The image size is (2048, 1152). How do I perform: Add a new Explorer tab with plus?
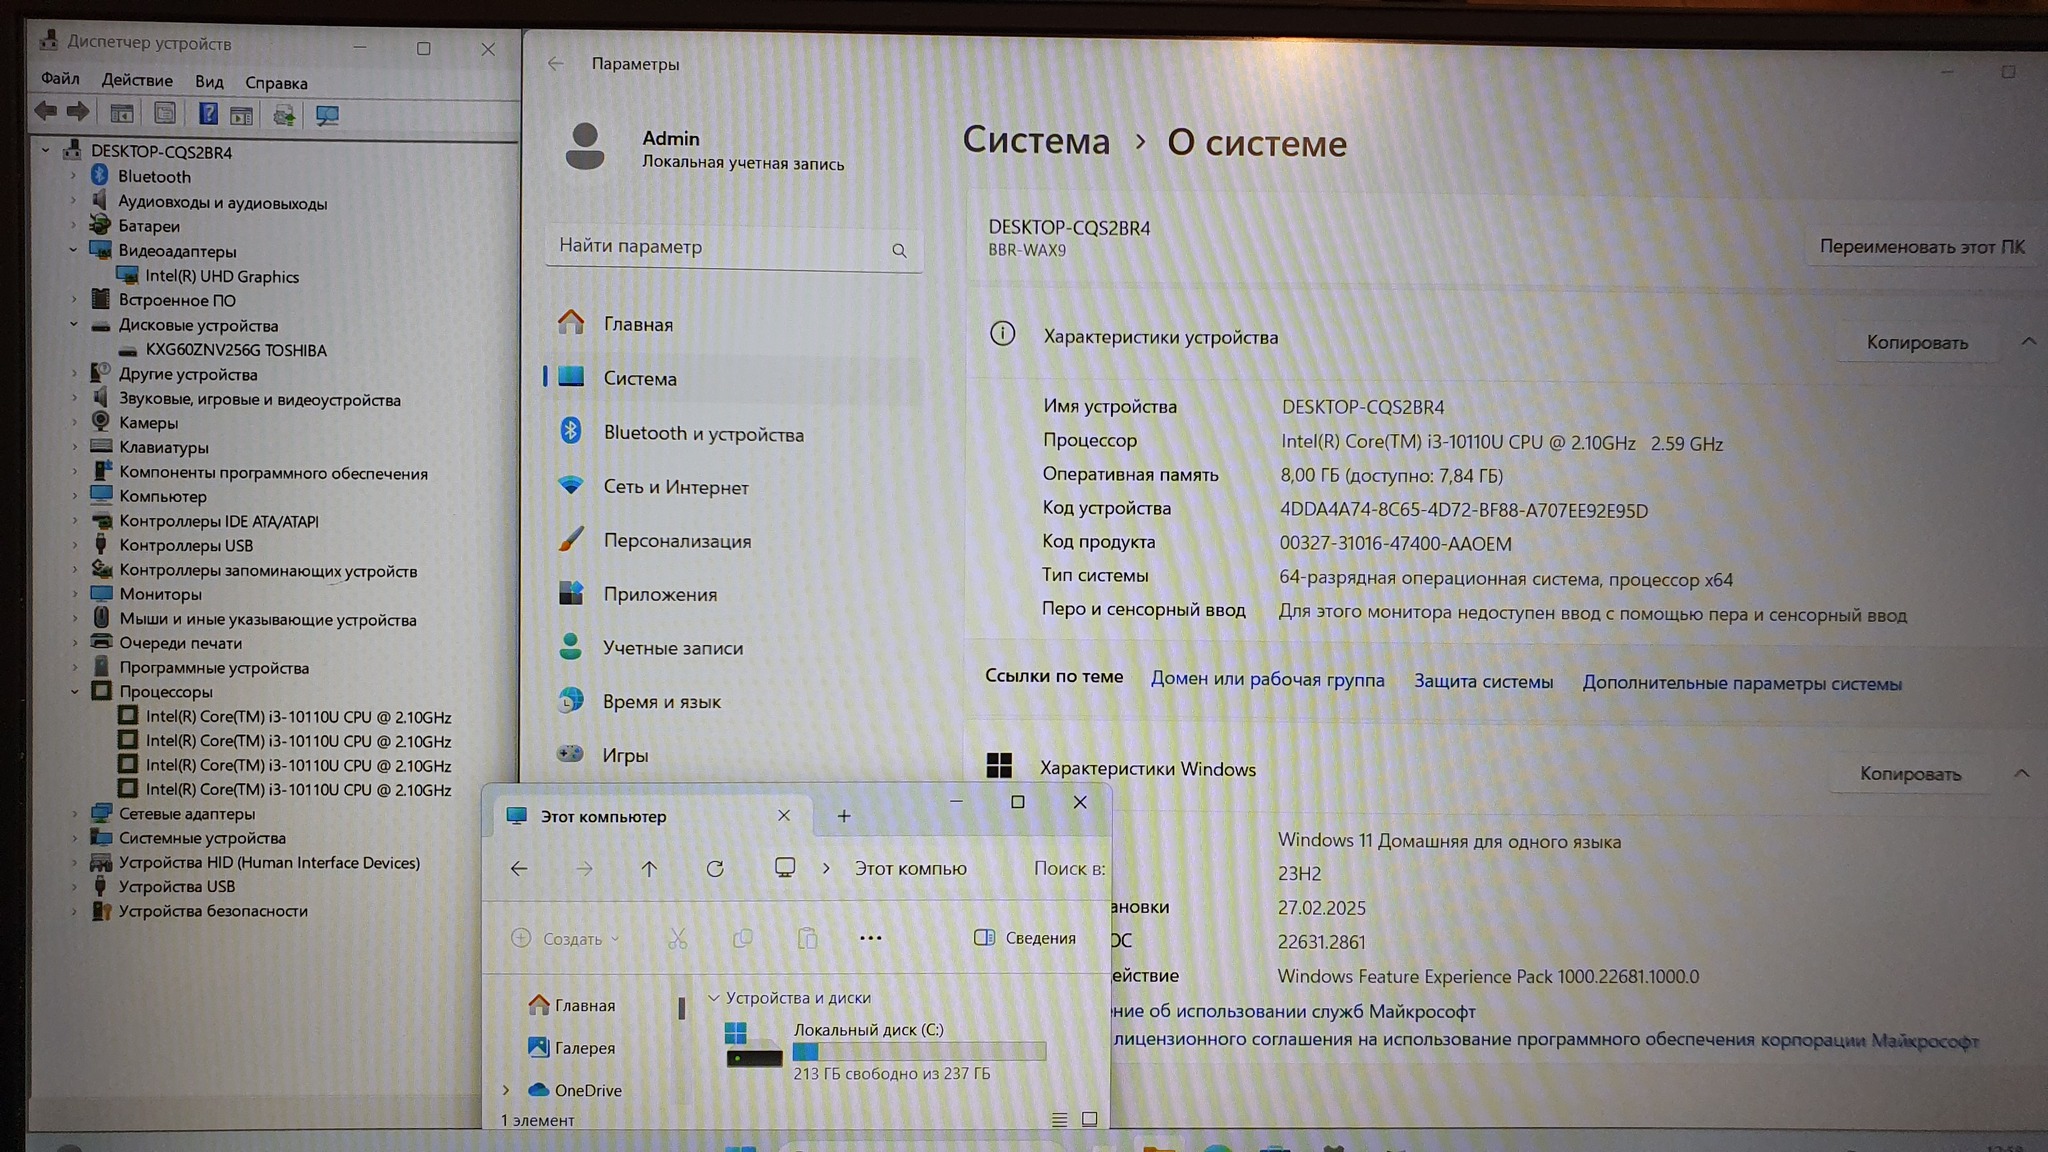pos(844,817)
